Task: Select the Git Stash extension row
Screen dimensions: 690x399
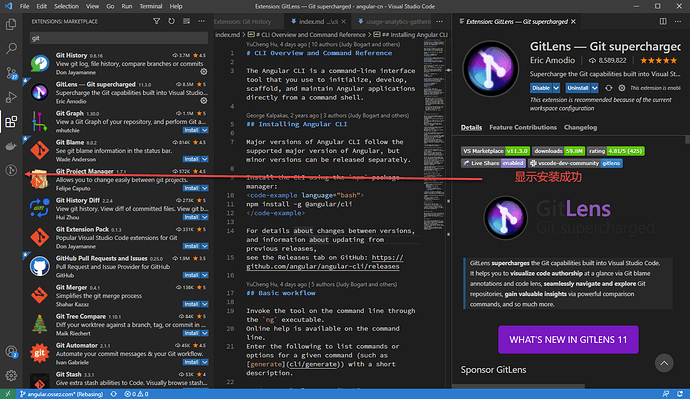Action: [x=118, y=379]
